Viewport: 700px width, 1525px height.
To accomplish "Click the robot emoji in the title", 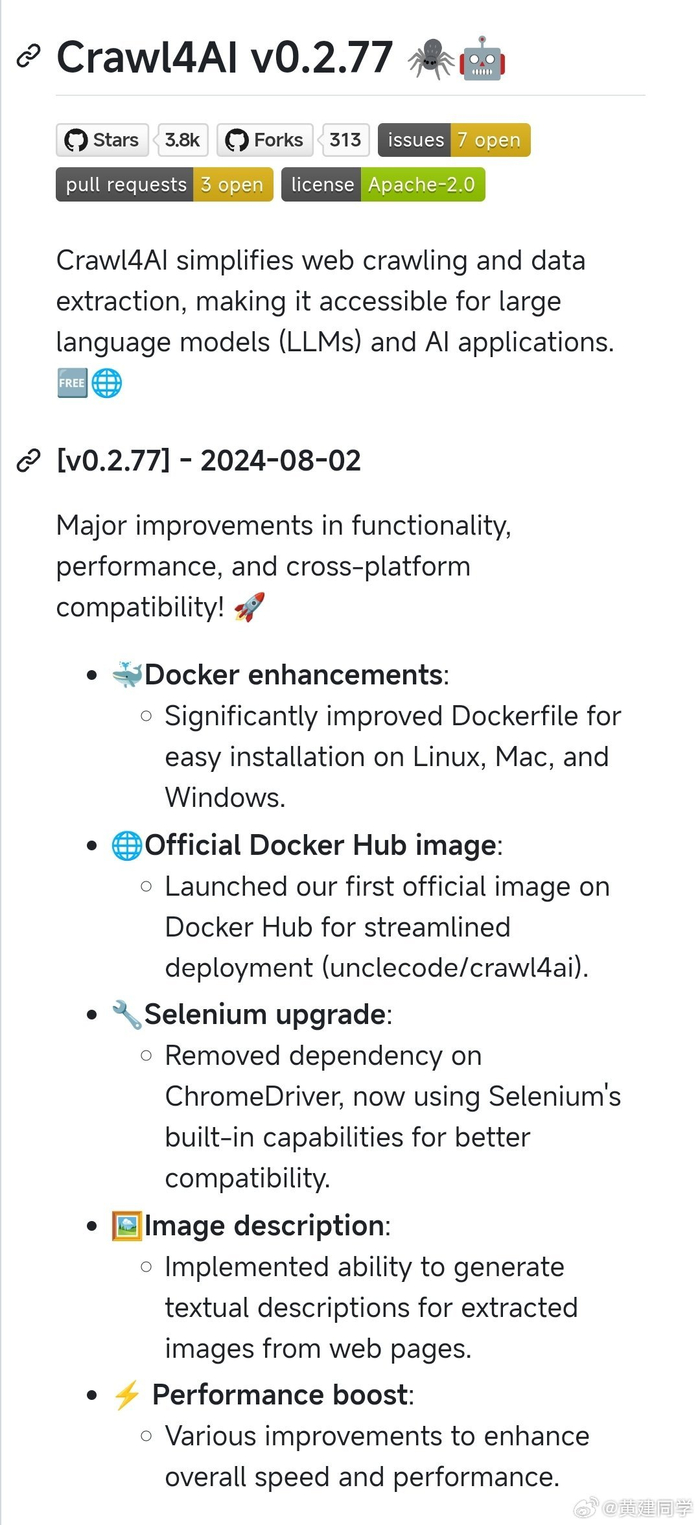I will click(482, 59).
